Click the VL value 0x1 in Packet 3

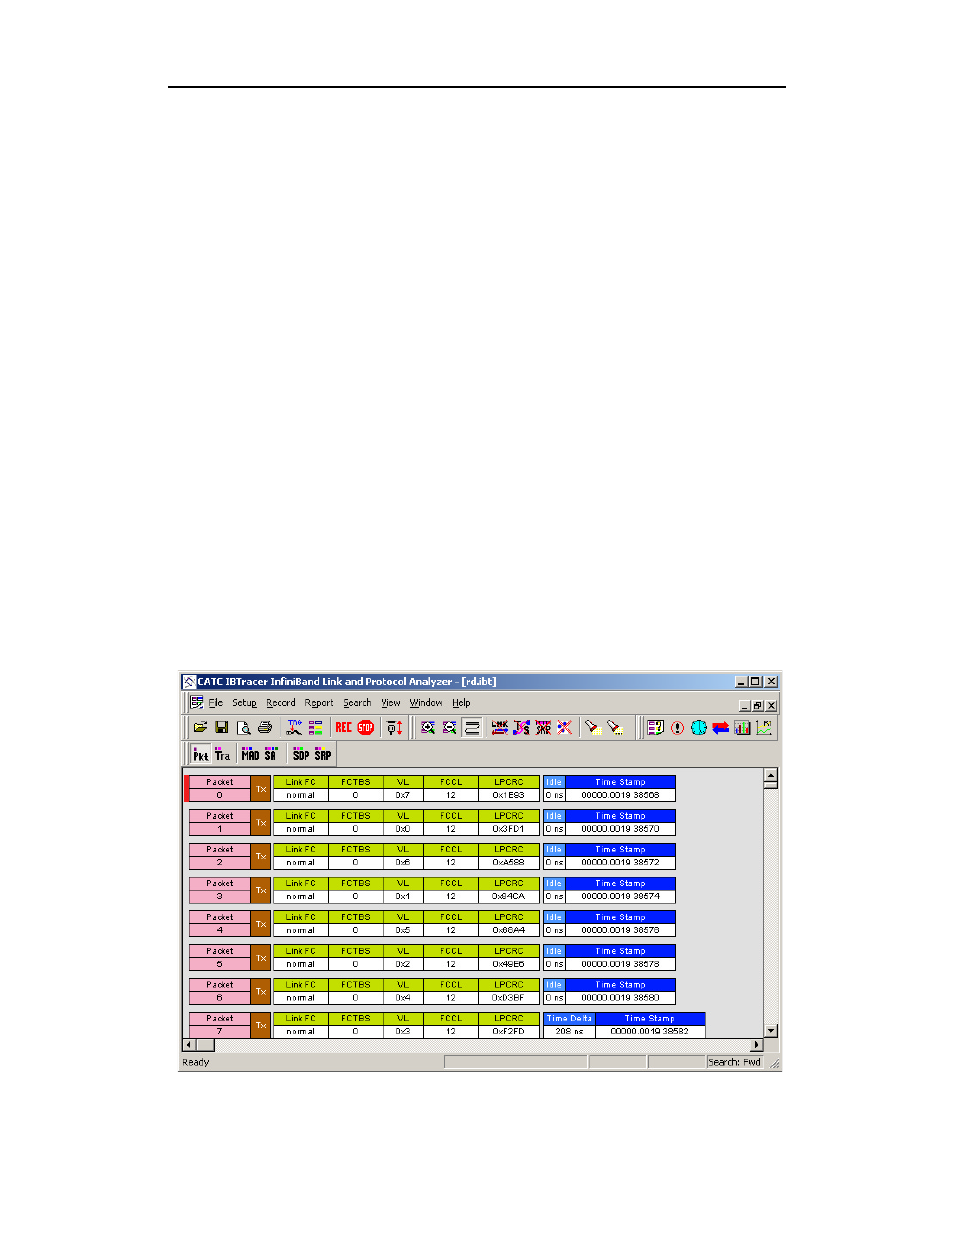pos(403,896)
